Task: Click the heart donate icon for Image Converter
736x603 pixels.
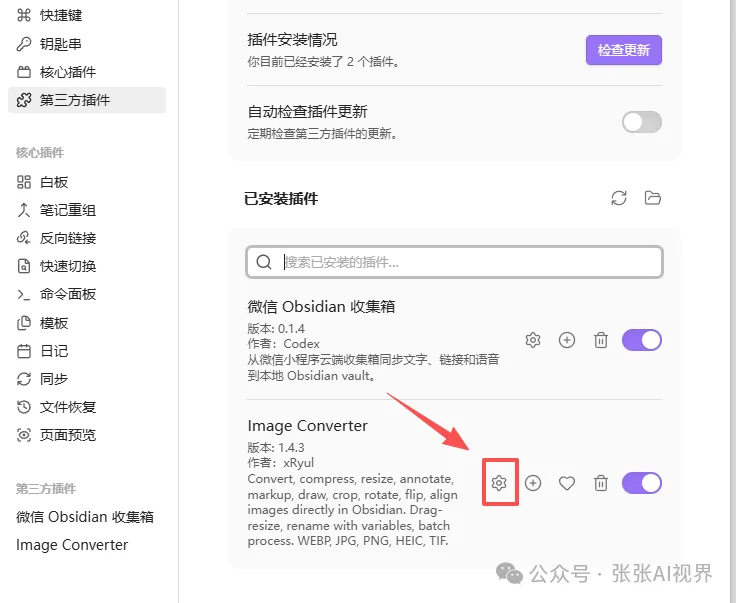Action: click(x=567, y=483)
